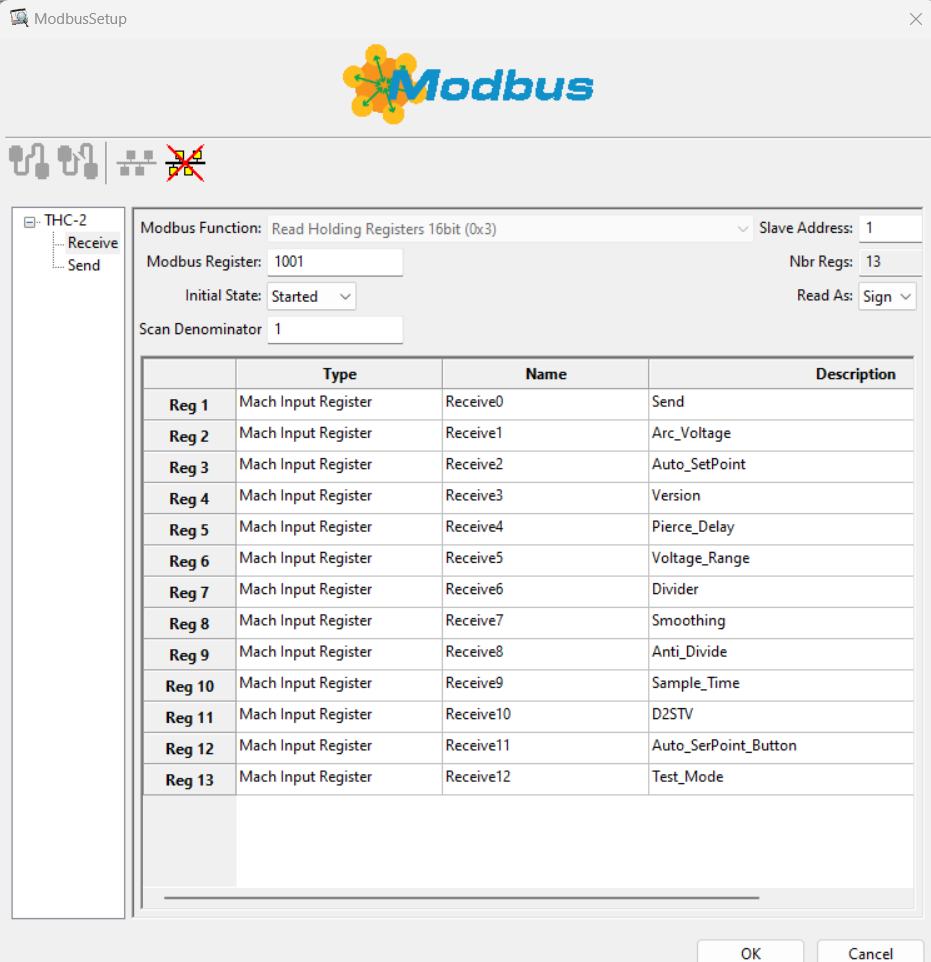Image resolution: width=931 pixels, height=962 pixels.
Task: Select the Reg 13 row header
Action: (189, 780)
